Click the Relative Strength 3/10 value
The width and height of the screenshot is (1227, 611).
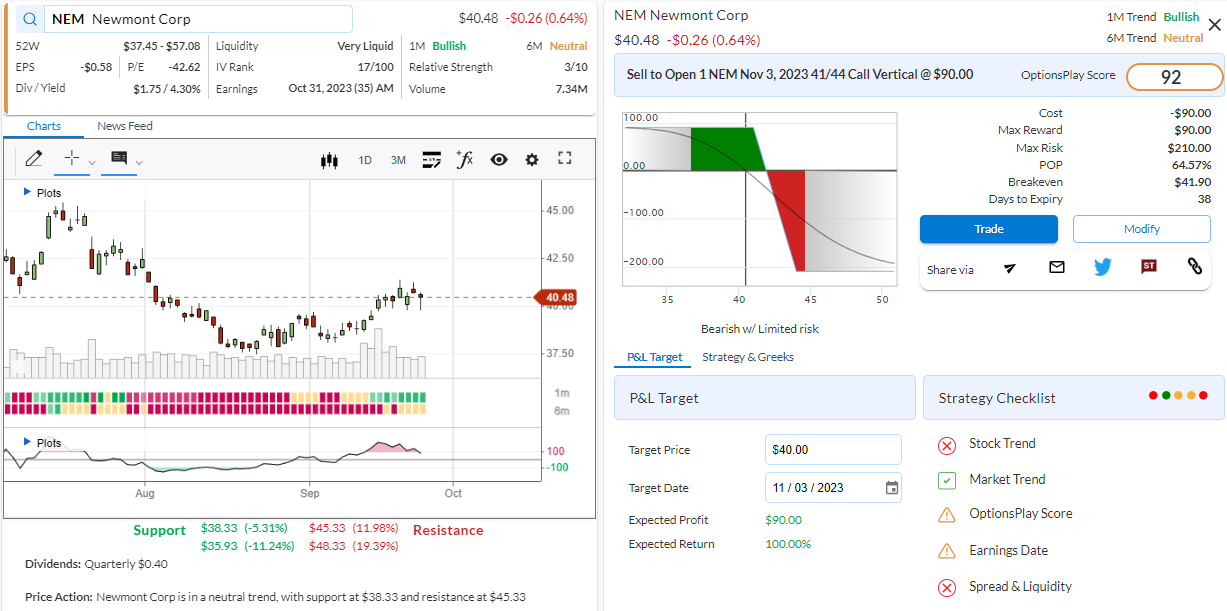point(575,67)
